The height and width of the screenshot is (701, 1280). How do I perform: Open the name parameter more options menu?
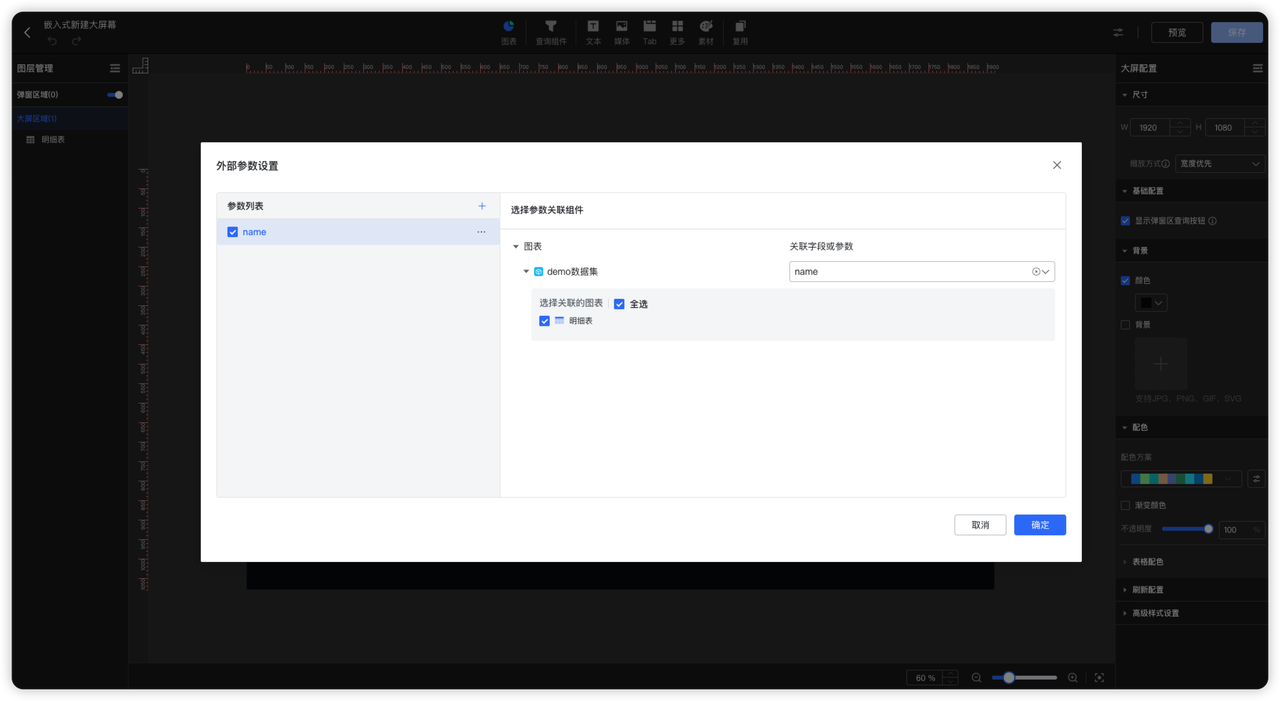[x=481, y=232]
